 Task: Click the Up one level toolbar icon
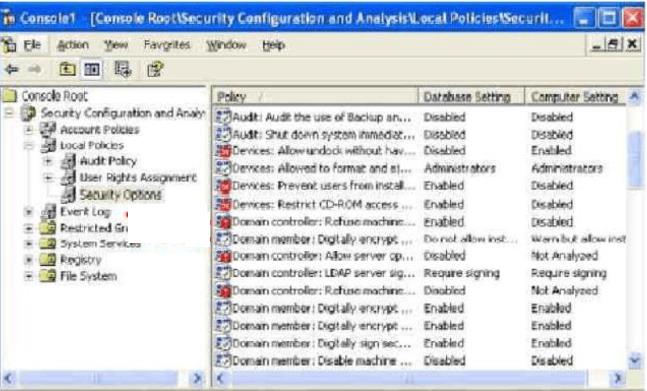tap(67, 69)
